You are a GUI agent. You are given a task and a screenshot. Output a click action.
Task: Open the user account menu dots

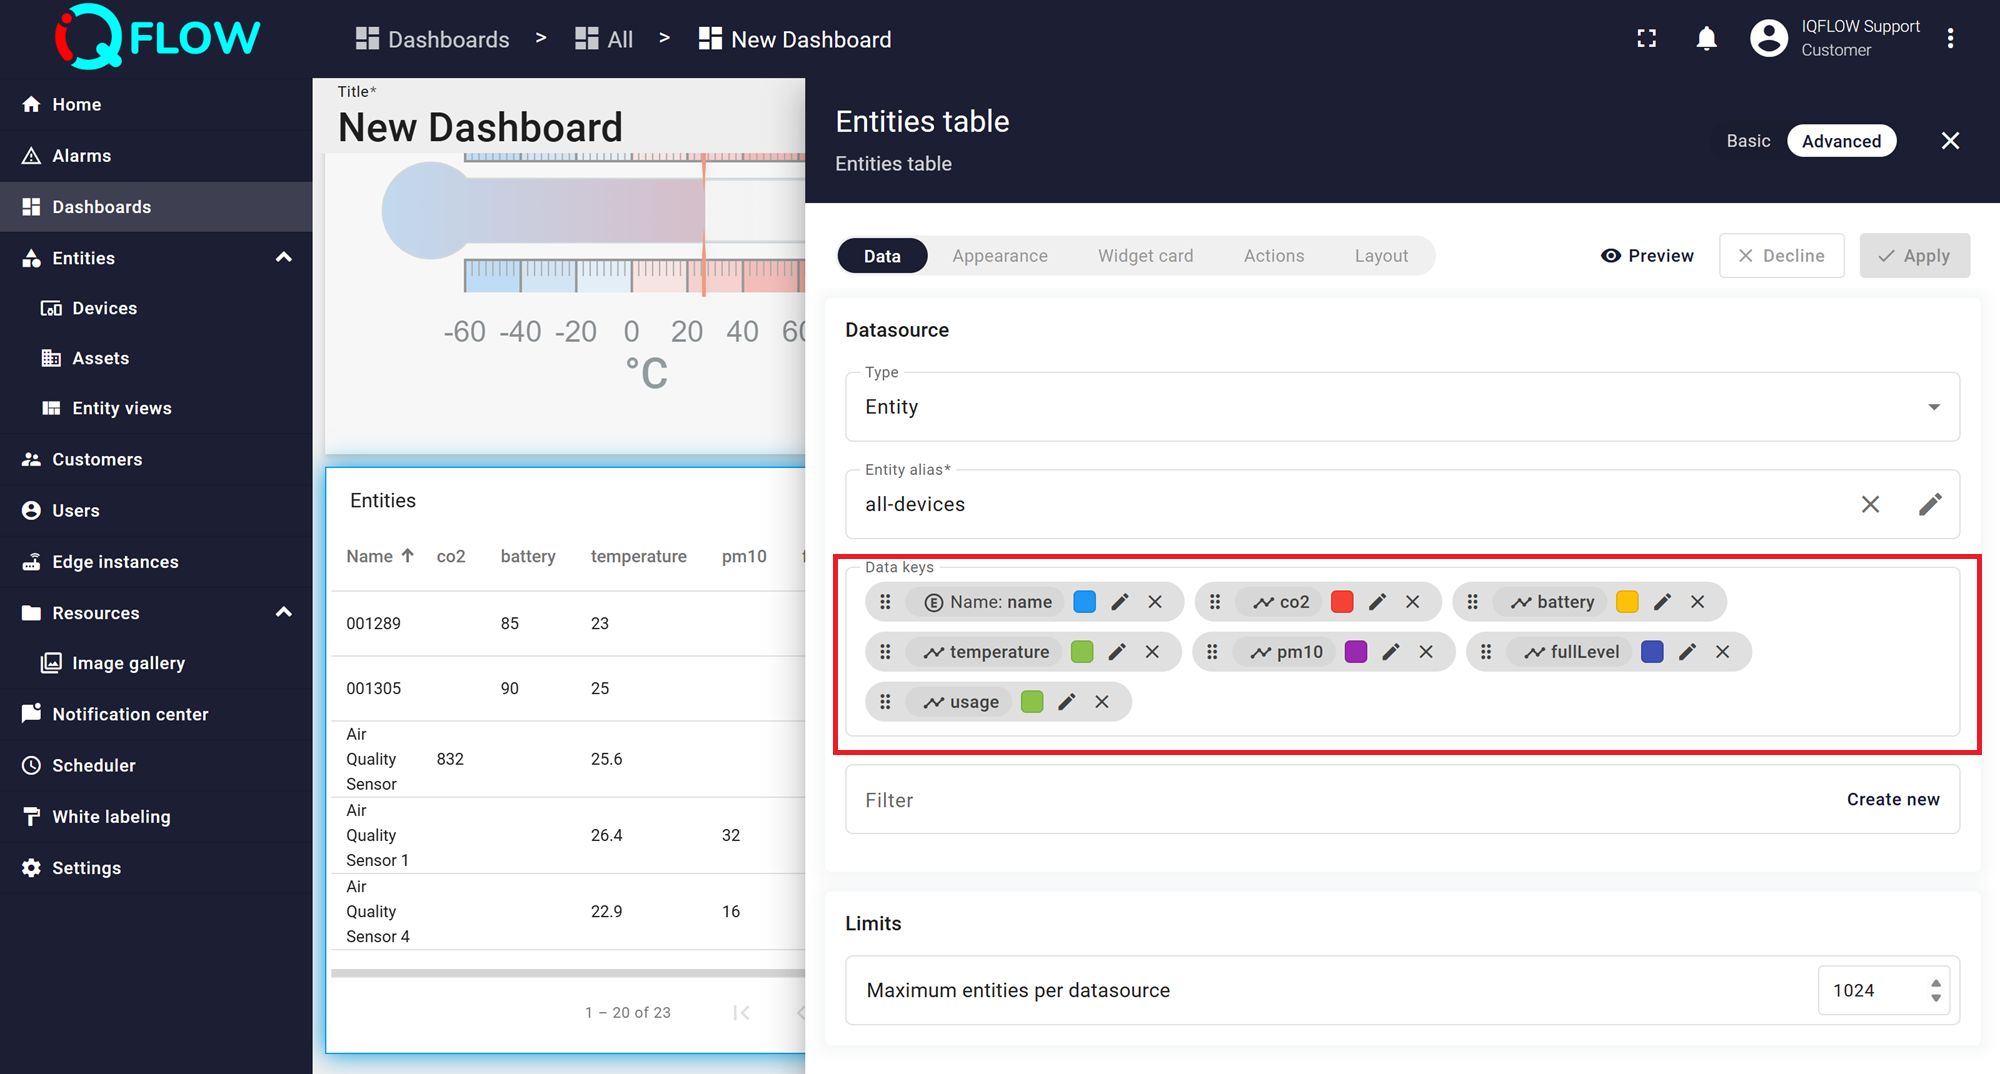[1950, 39]
